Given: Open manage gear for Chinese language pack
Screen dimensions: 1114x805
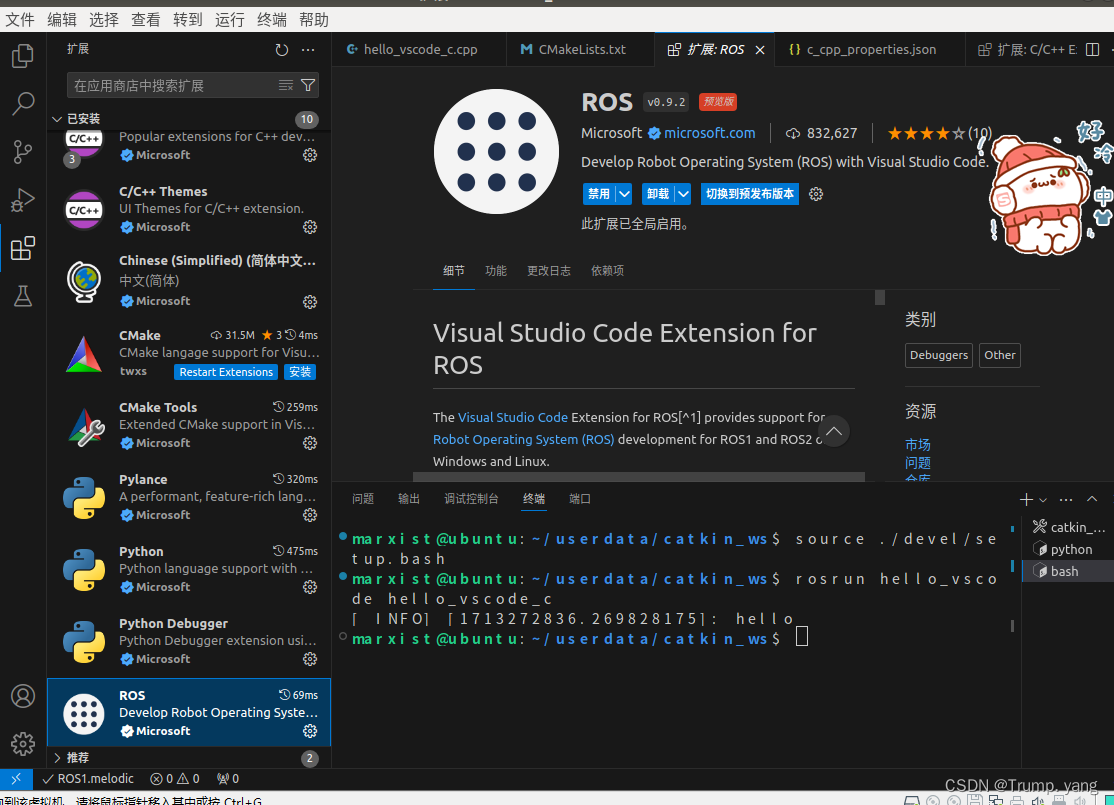Looking at the screenshot, I should (310, 302).
